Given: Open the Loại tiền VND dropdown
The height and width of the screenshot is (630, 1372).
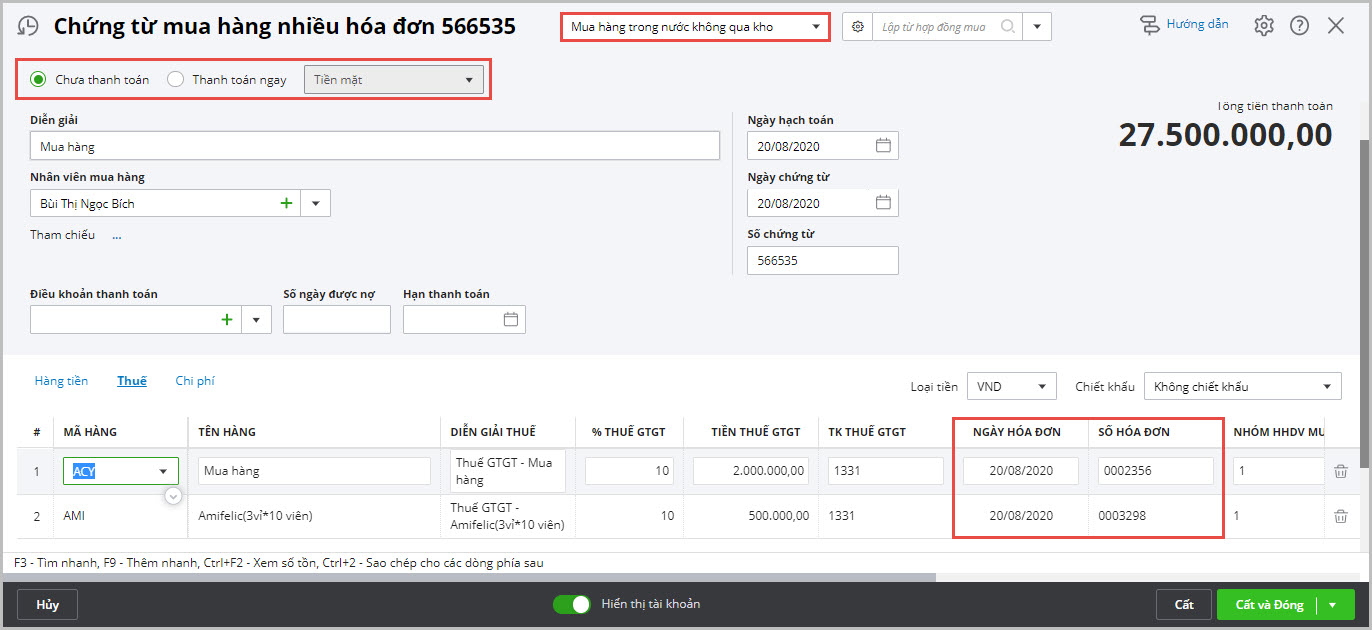Looking at the screenshot, I should [1011, 386].
